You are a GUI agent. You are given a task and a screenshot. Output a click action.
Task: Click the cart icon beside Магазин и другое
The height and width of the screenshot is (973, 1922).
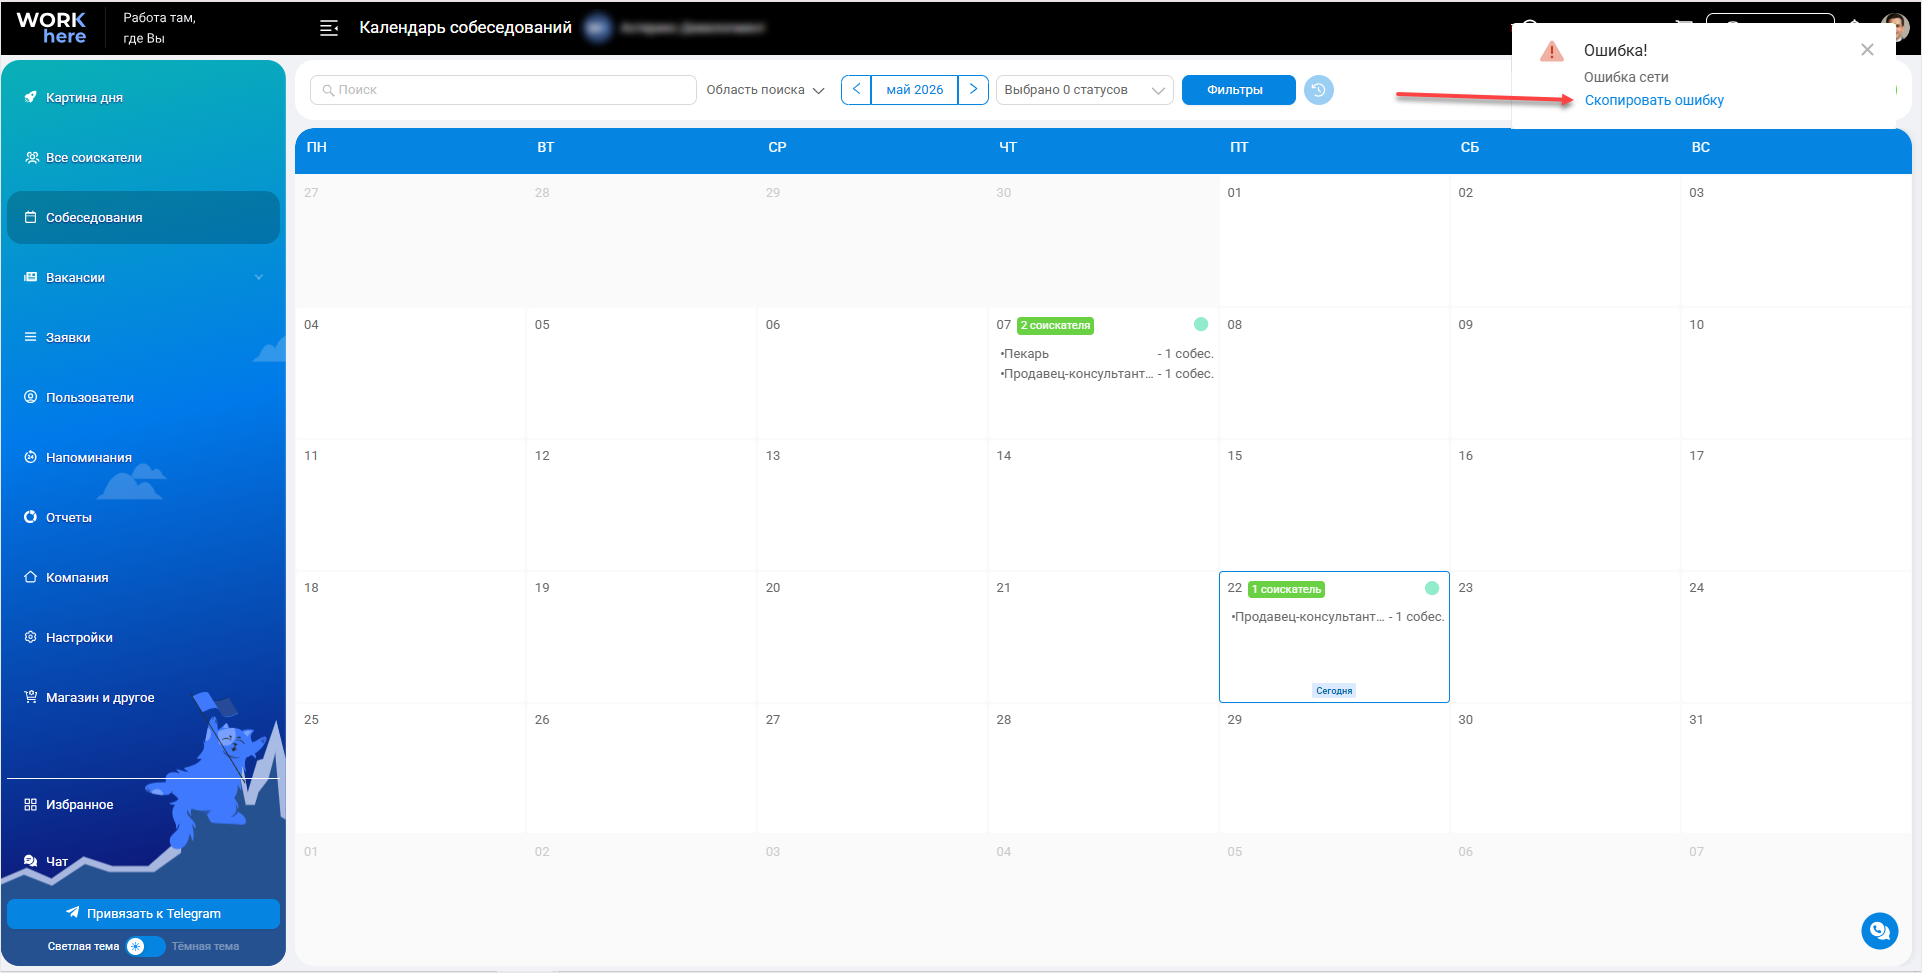pos(31,697)
